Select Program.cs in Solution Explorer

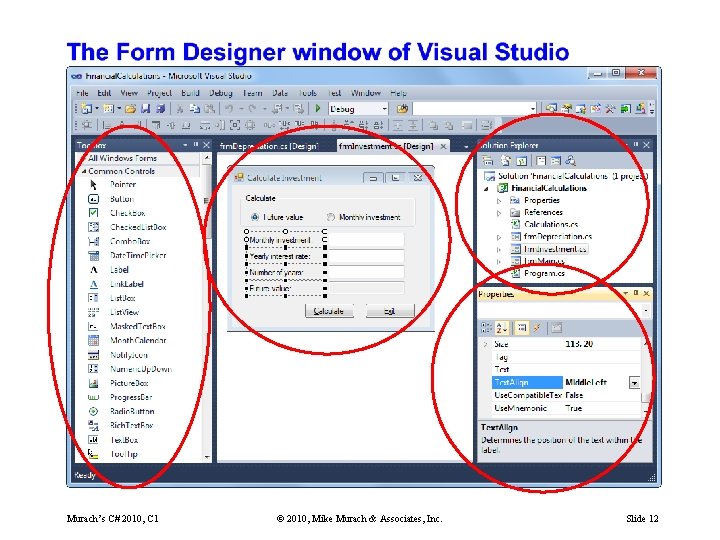(545, 273)
